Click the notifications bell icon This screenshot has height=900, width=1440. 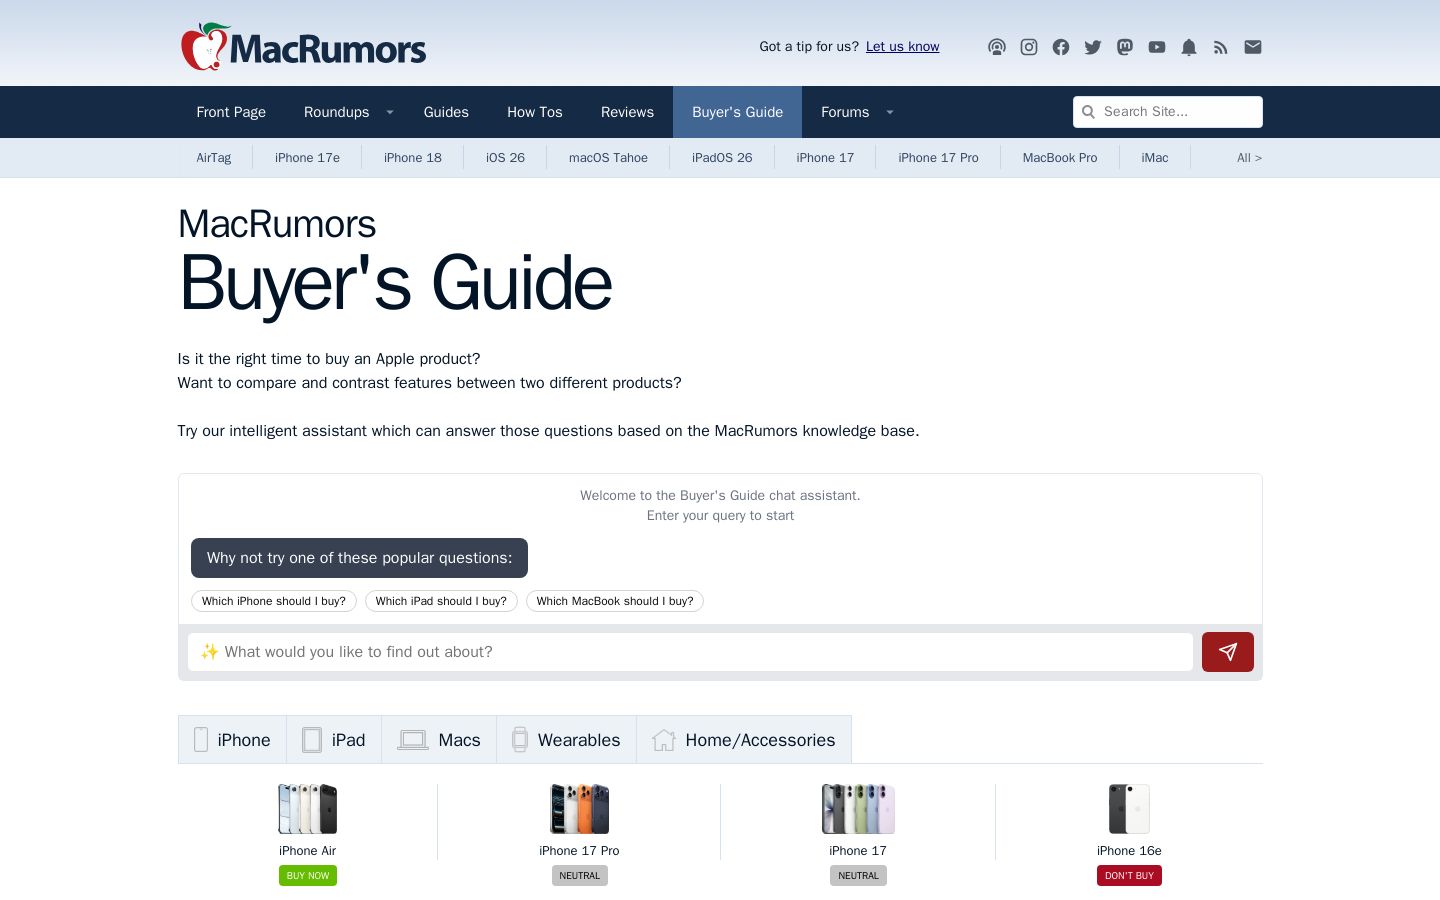point(1189,47)
